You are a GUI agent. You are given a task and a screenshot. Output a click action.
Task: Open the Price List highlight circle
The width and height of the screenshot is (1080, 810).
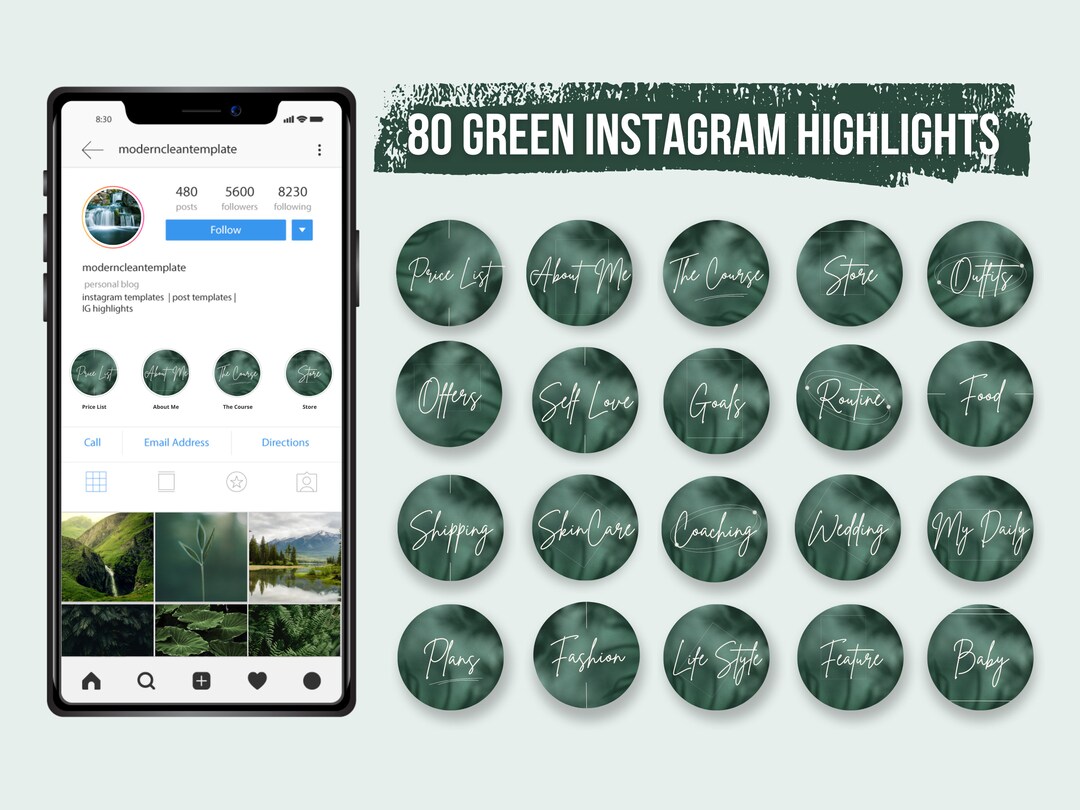93,371
